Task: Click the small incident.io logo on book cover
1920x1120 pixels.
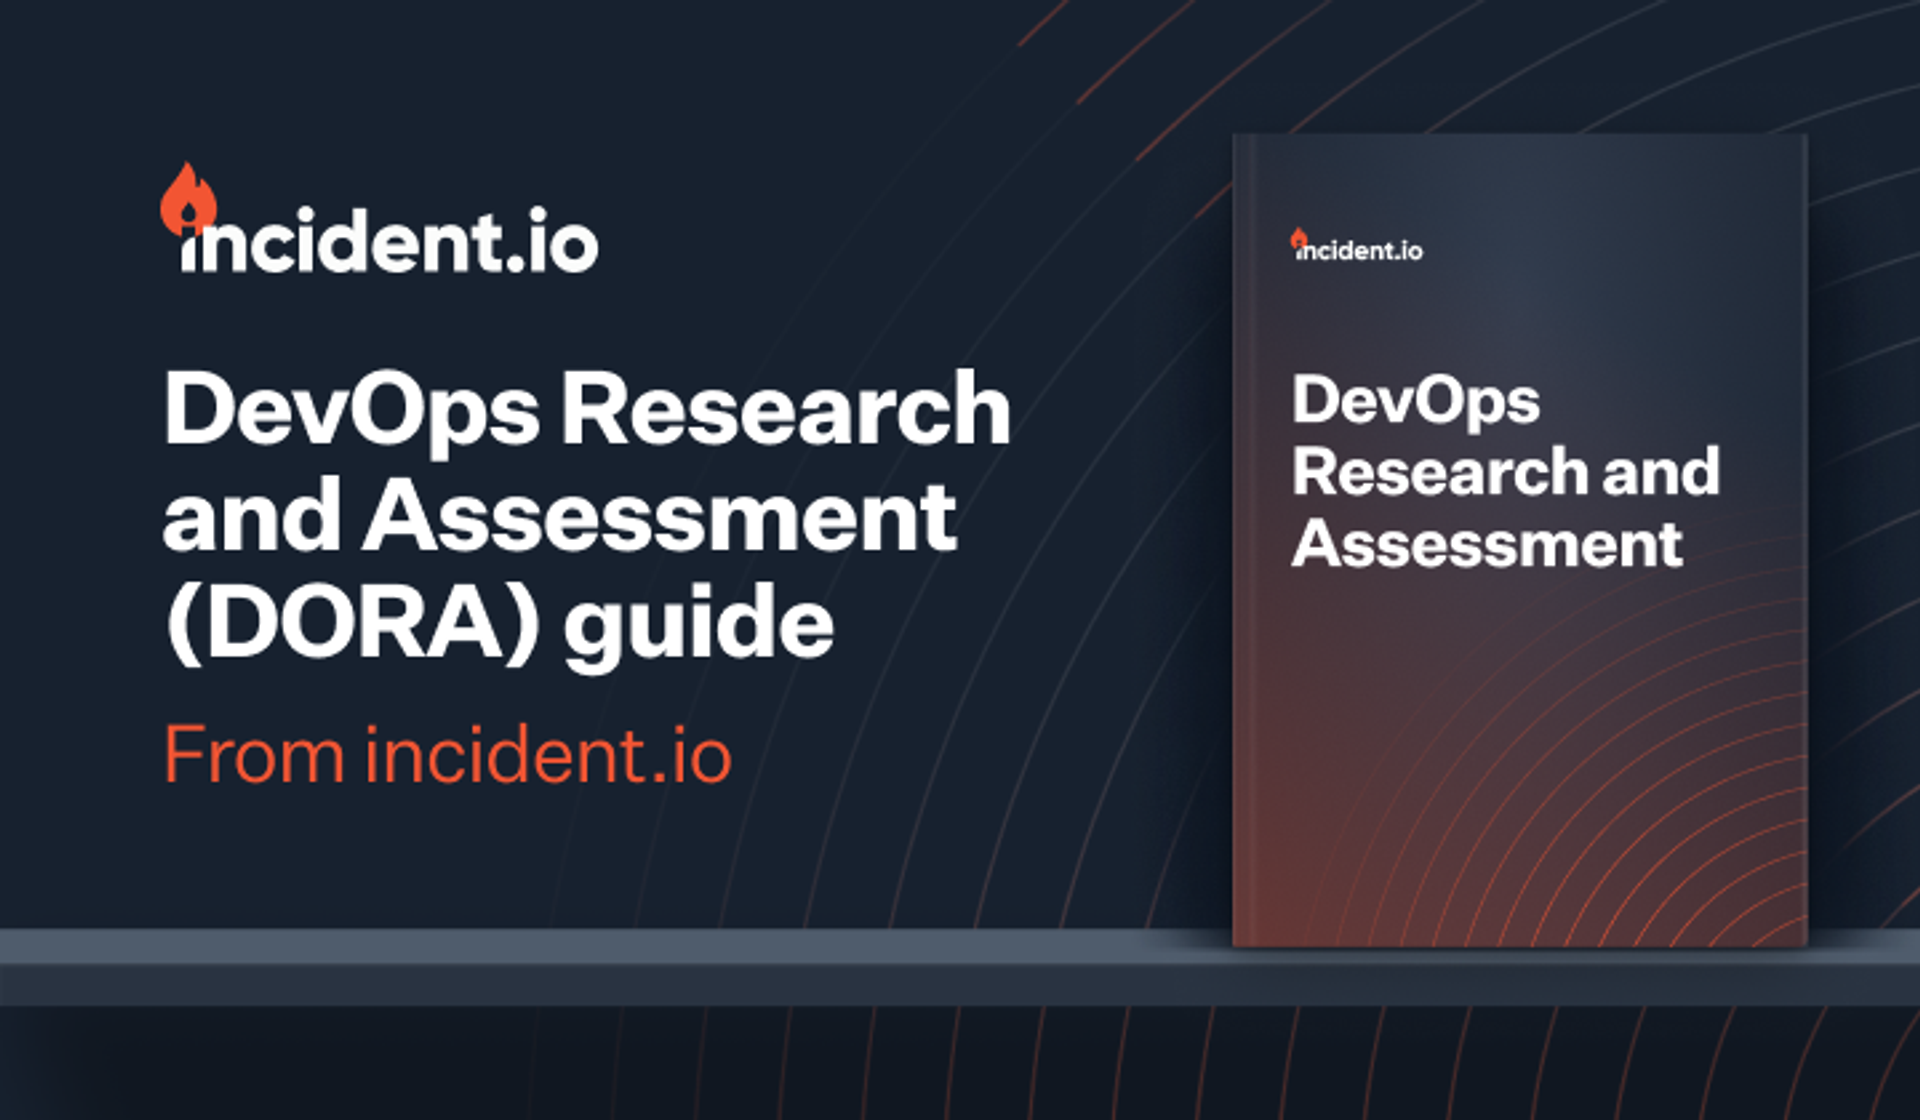Action: click(1357, 246)
